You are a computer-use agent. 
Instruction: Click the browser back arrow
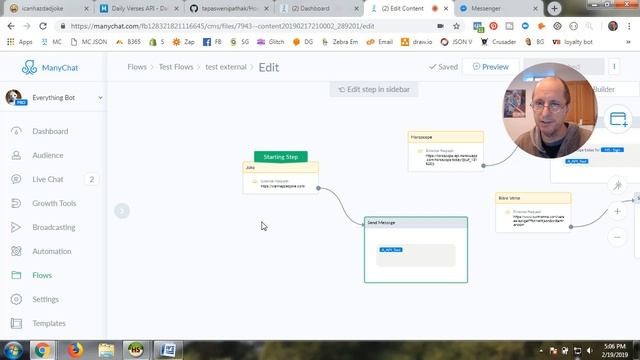point(11,26)
